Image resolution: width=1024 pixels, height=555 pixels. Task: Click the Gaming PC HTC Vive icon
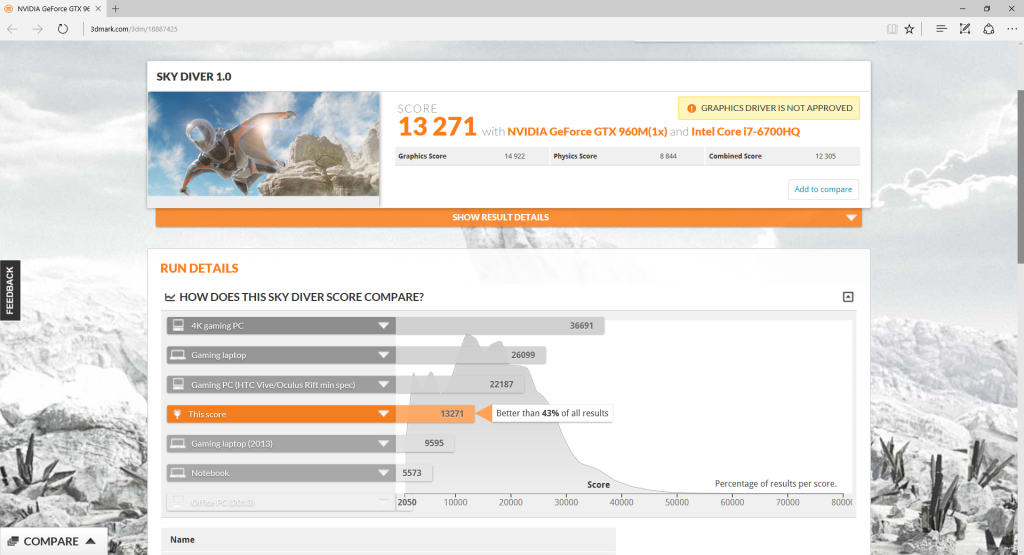coord(178,384)
